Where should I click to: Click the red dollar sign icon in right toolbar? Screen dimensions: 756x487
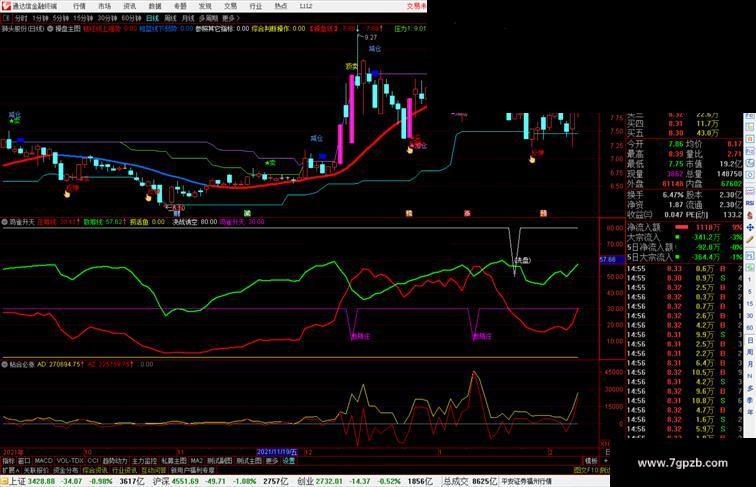750,216
